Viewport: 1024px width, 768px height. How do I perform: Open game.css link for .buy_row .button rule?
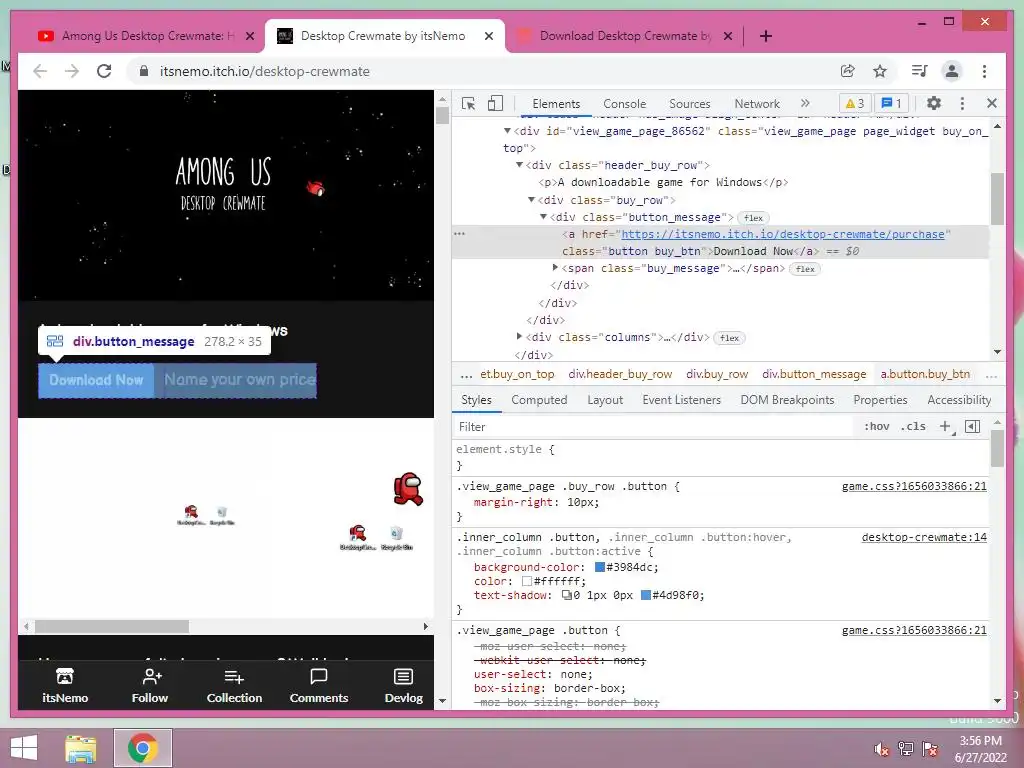(x=914, y=486)
